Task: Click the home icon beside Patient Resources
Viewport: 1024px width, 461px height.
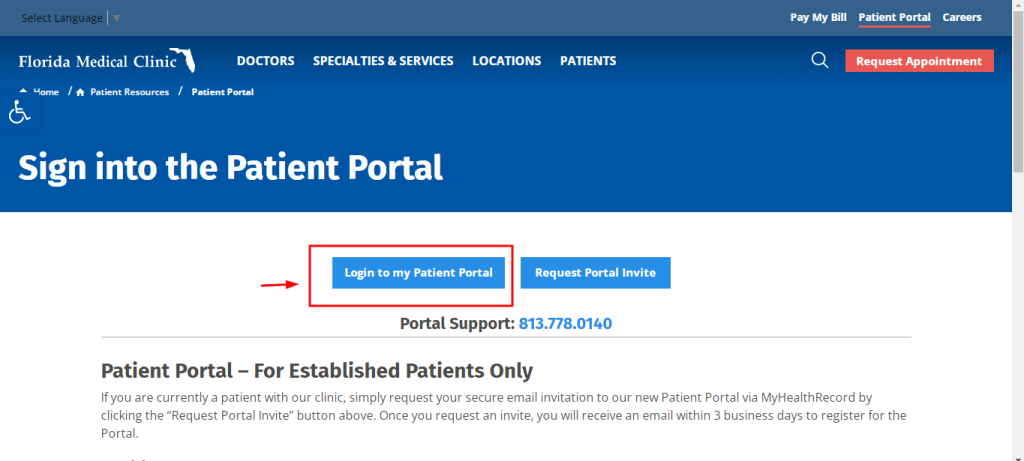Action: [x=80, y=92]
